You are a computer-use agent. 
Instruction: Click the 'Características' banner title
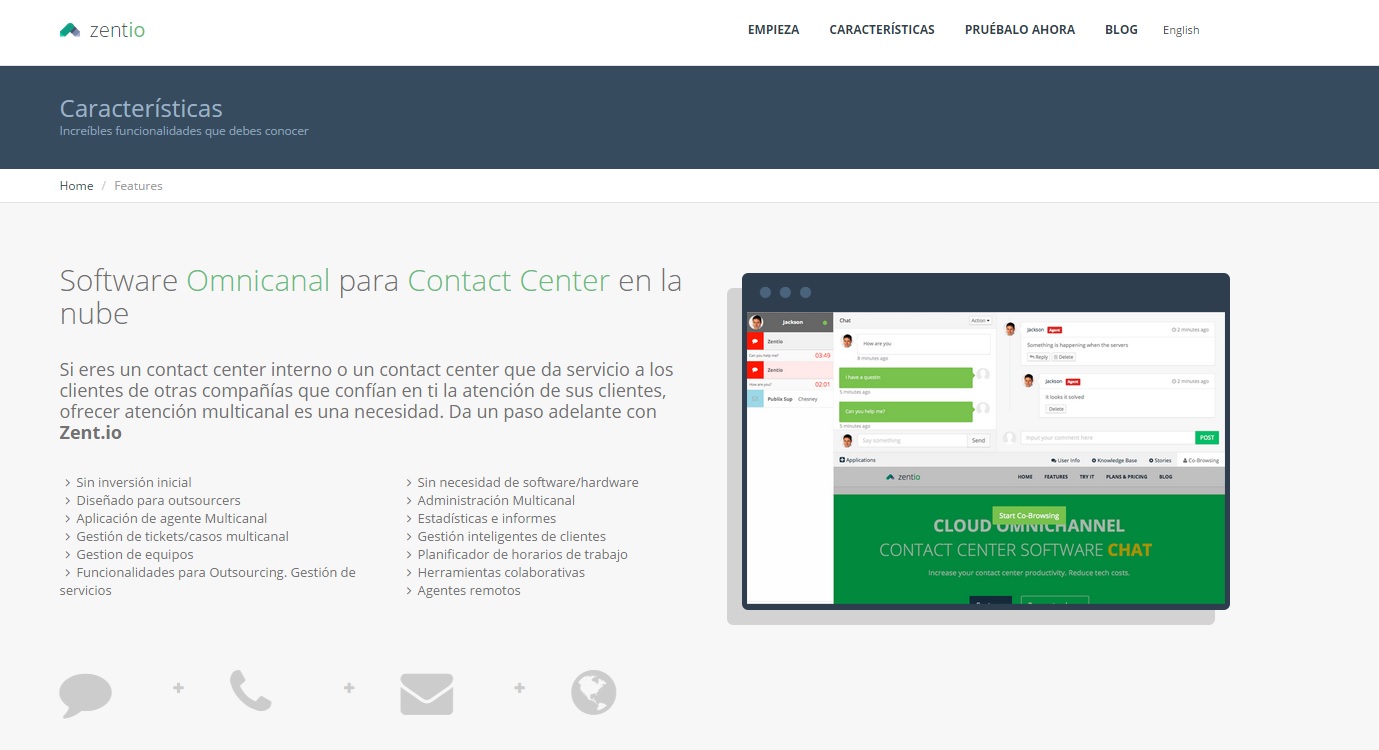[141, 108]
